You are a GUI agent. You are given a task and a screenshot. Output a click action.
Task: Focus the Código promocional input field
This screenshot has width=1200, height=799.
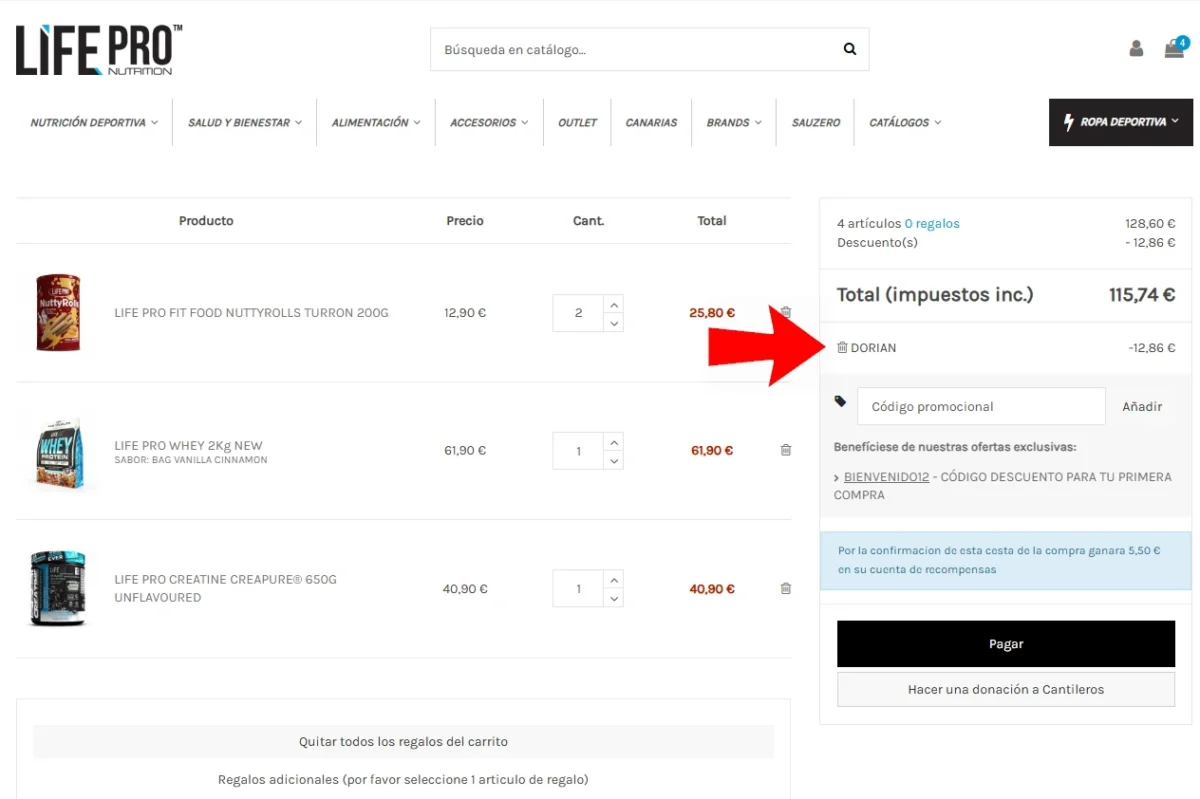point(980,406)
